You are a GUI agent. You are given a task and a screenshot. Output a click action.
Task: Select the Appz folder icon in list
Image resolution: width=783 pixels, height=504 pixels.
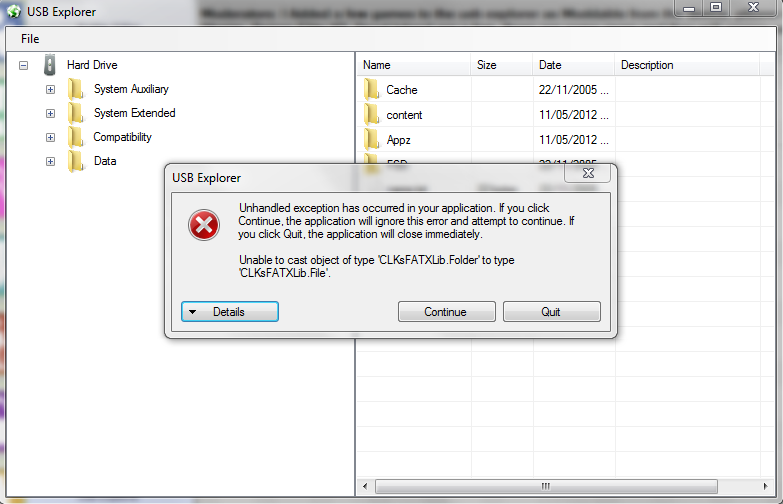click(x=372, y=140)
